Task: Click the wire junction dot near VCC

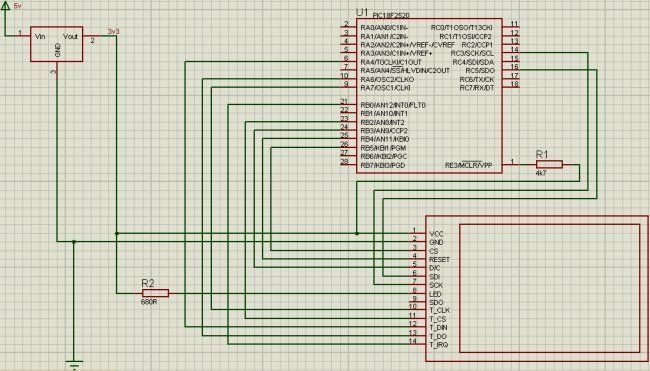Action: pos(357,233)
